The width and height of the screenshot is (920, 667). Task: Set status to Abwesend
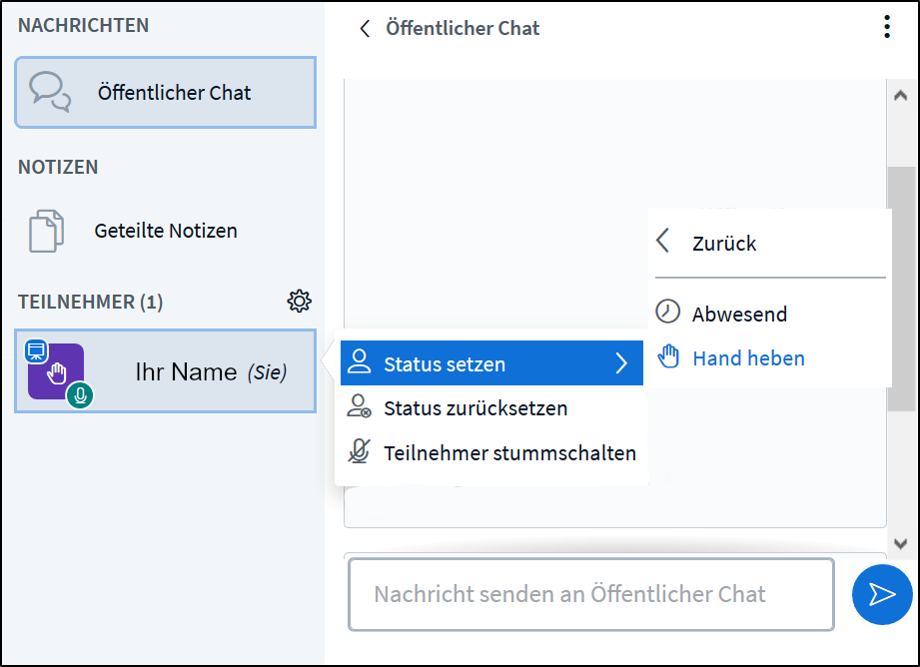tap(739, 314)
